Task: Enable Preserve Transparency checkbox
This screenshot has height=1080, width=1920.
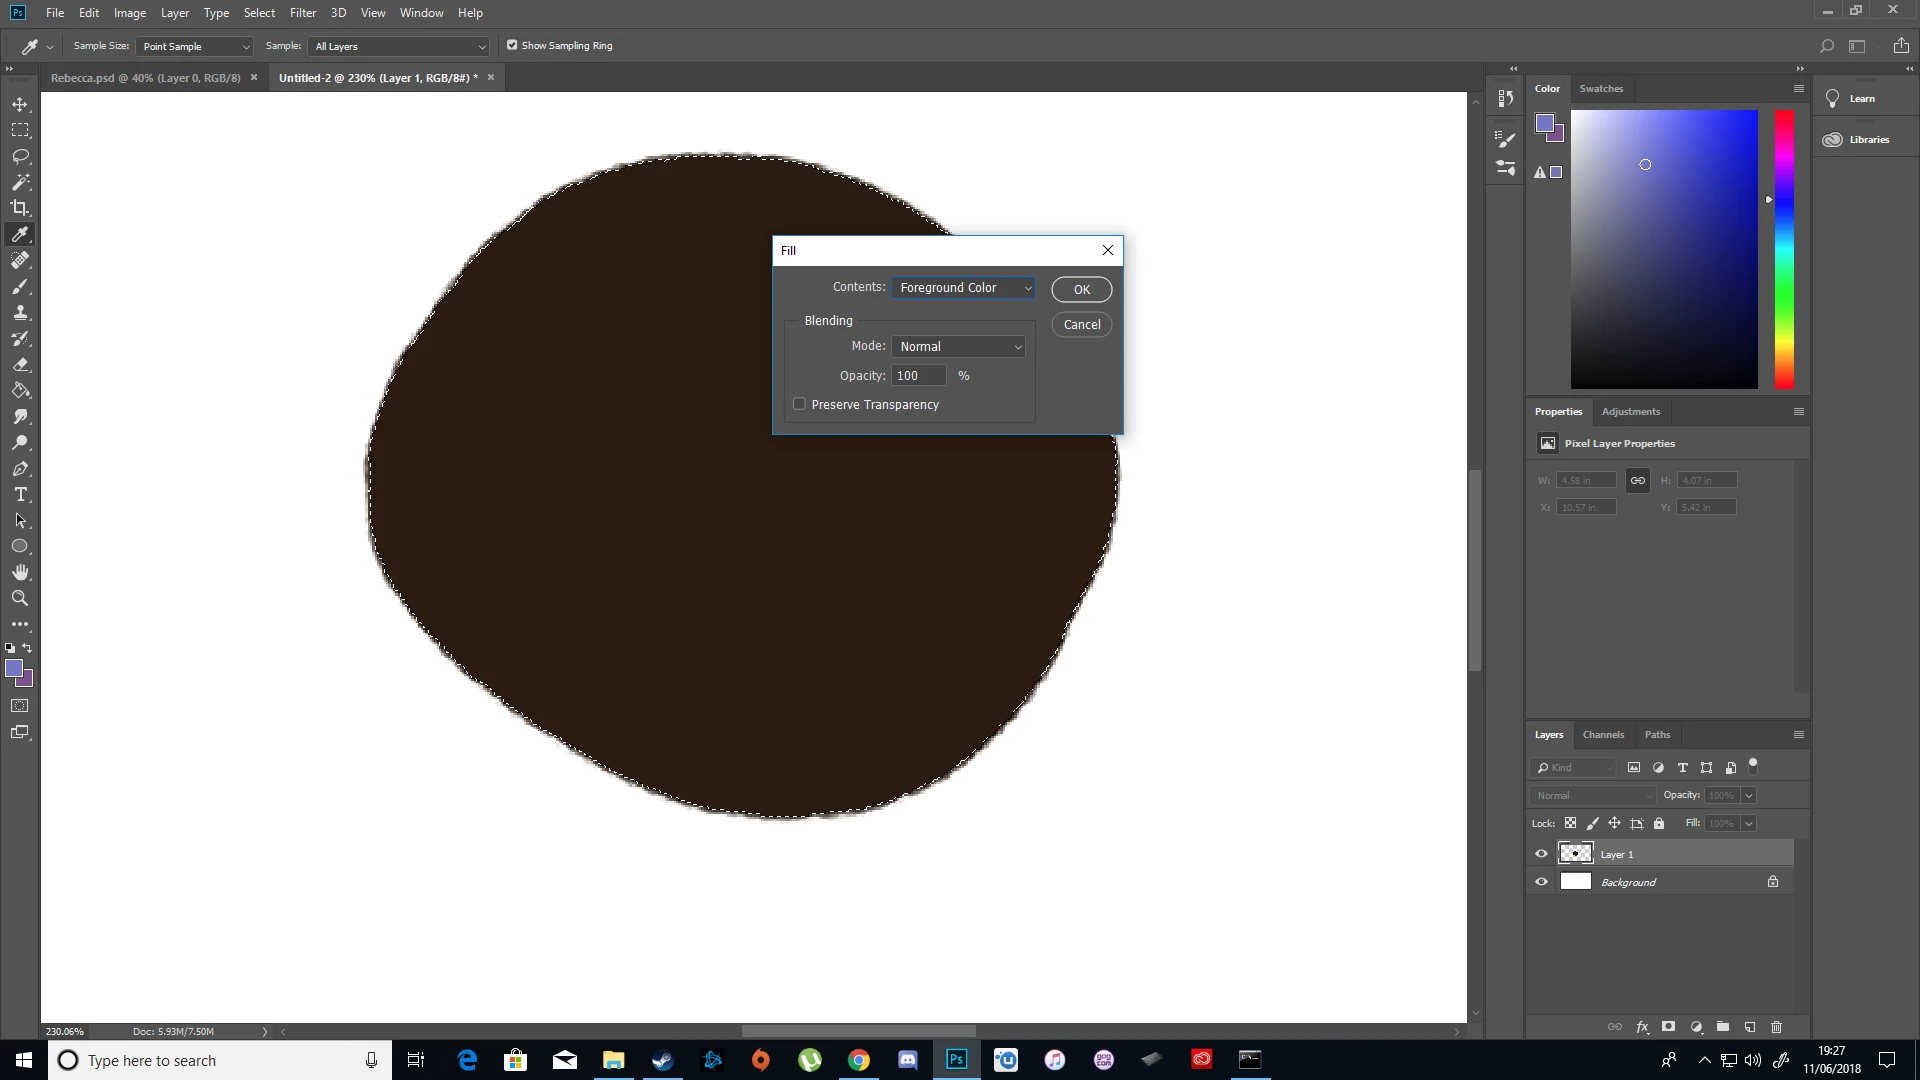Action: click(x=799, y=404)
